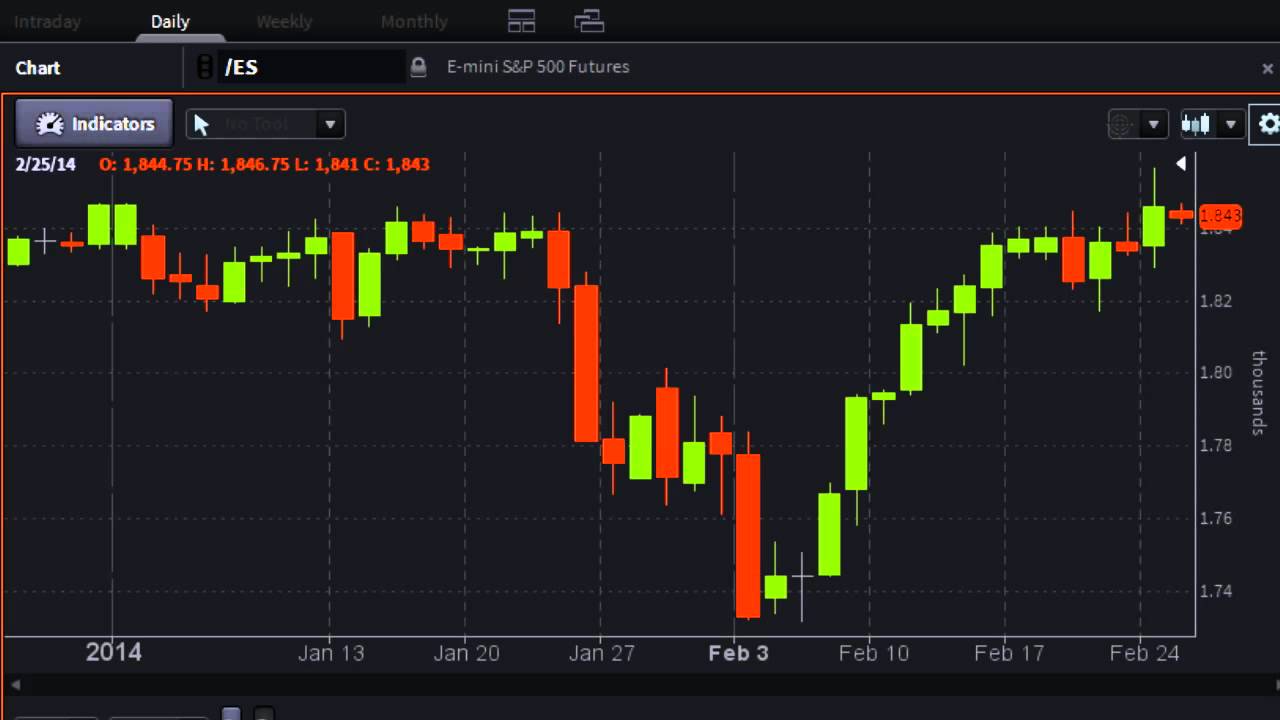
Task: Expand the chart type dropdown arrow
Action: (1231, 124)
